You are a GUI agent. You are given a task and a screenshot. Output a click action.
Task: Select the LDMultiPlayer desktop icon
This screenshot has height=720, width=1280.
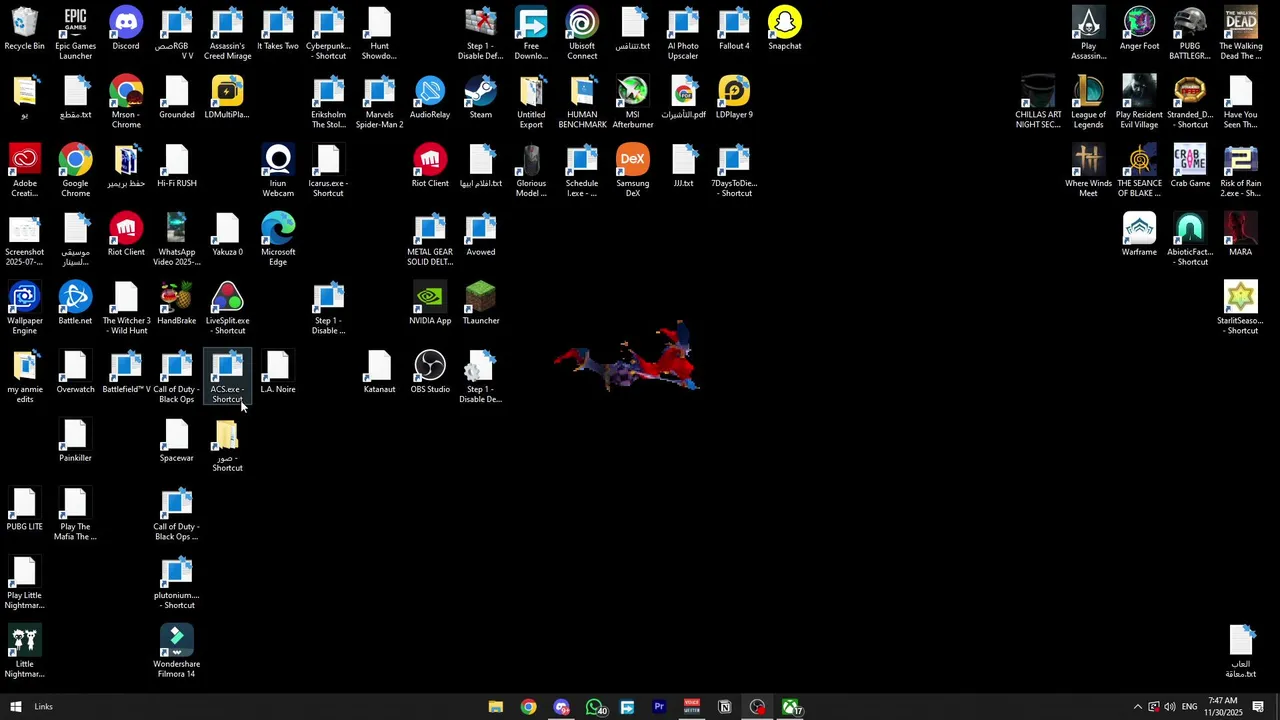[x=227, y=98]
